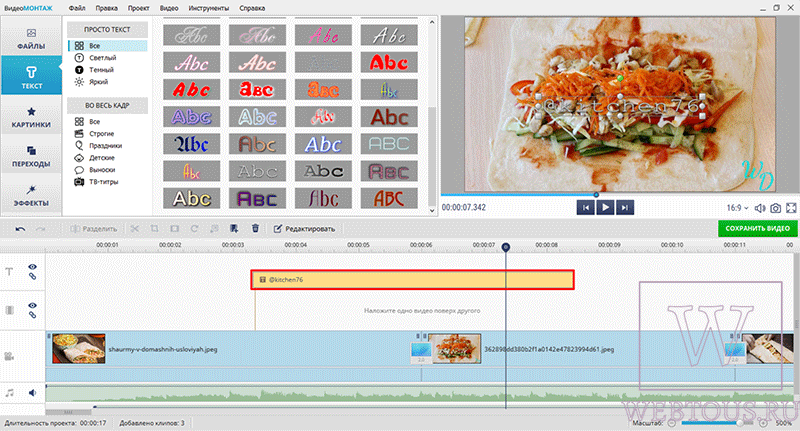Open the Картинки sidebar section
800x431 pixels.
31,117
